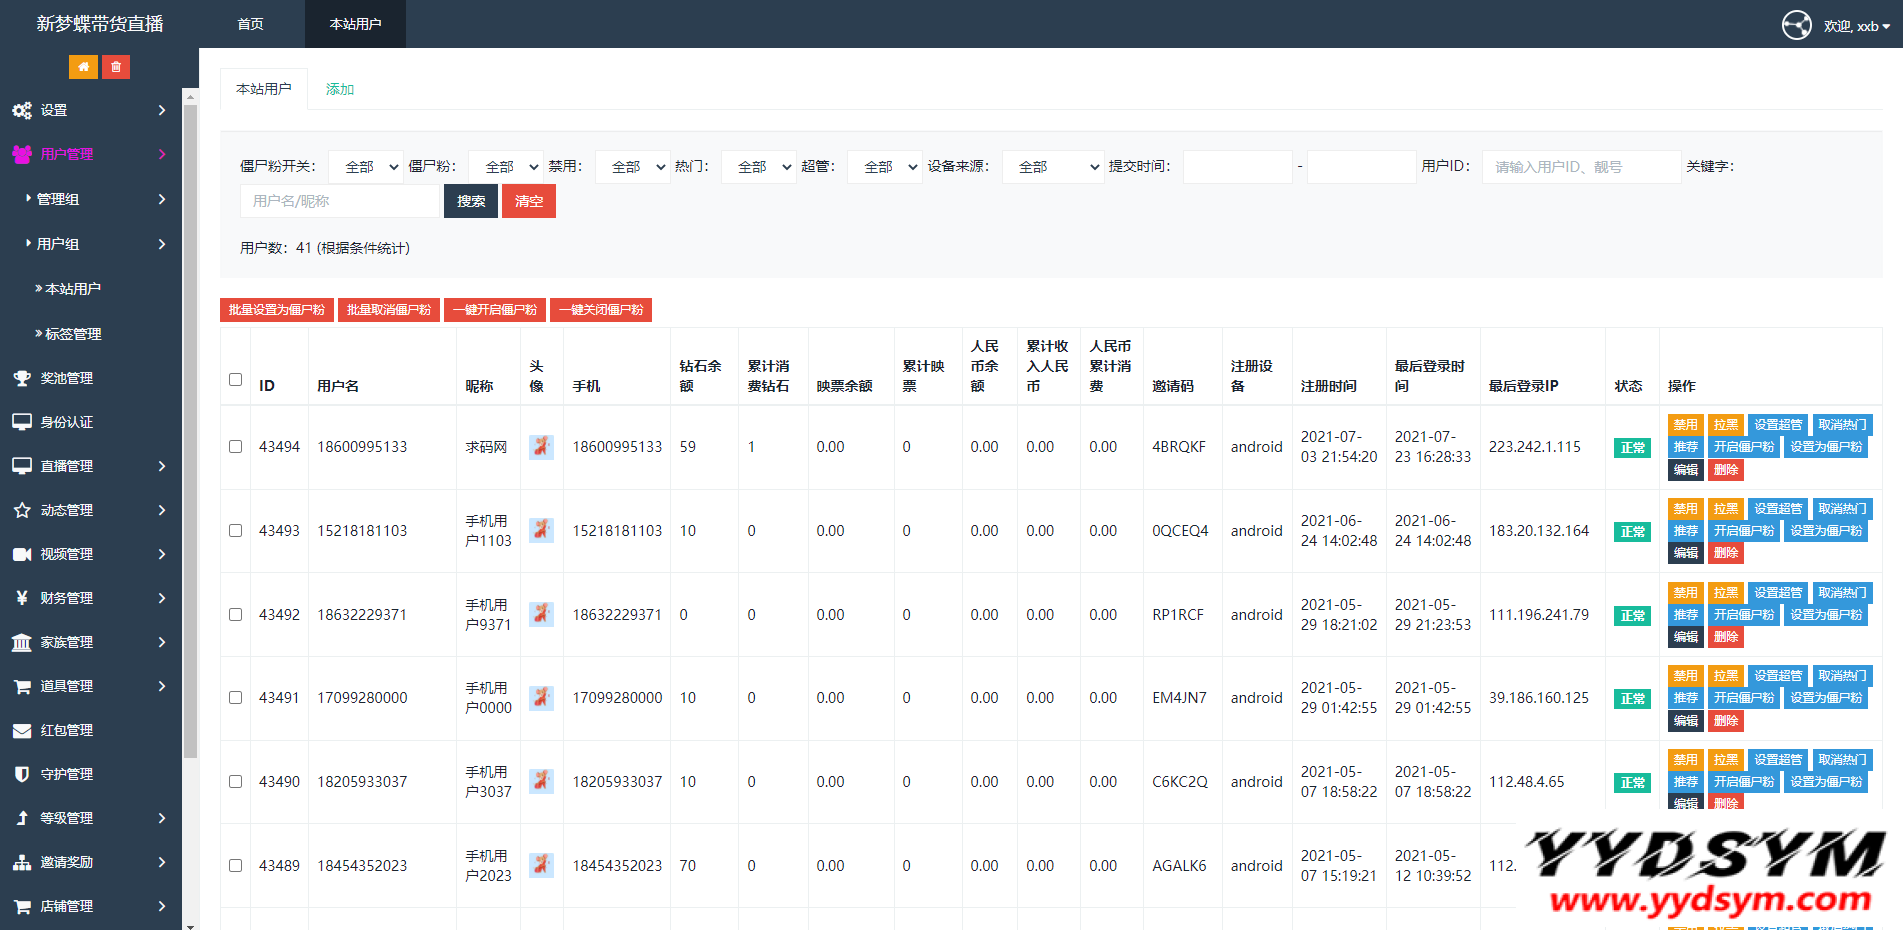This screenshot has width=1903, height=930.
Task: Click the 设置 gears icon in sidebar
Action: click(x=22, y=110)
